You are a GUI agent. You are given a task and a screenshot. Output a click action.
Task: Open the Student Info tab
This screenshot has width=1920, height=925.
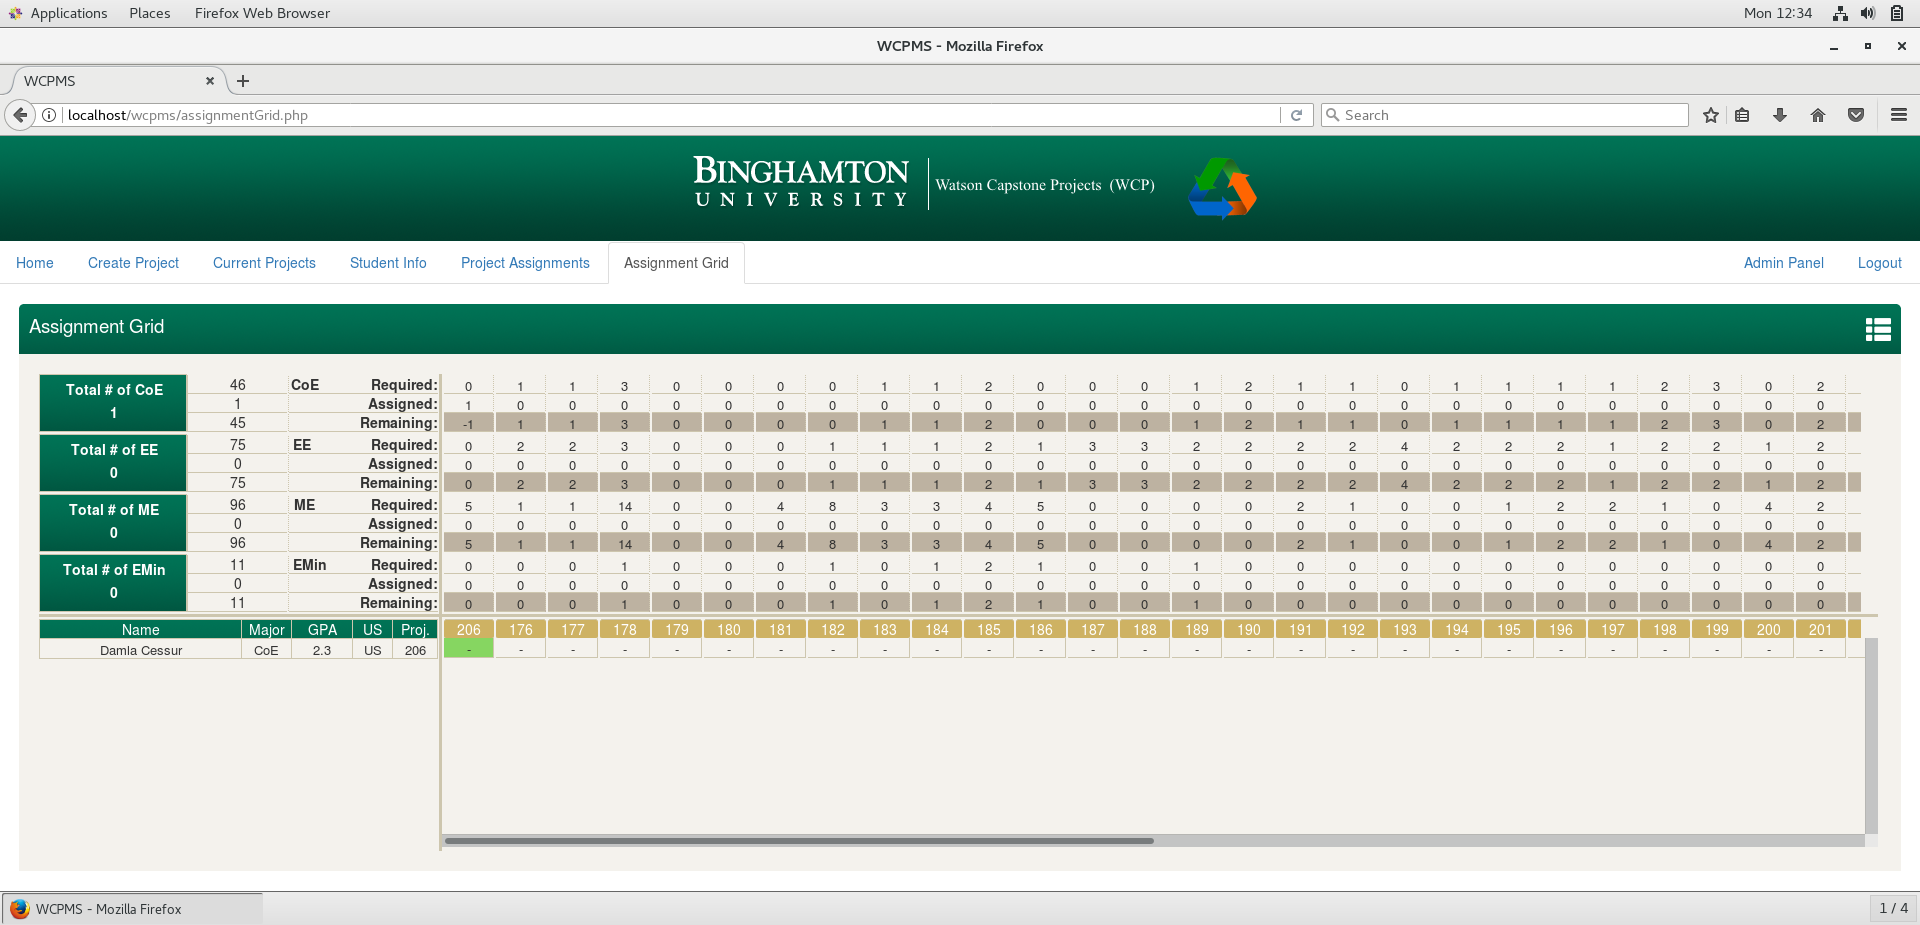click(x=388, y=263)
